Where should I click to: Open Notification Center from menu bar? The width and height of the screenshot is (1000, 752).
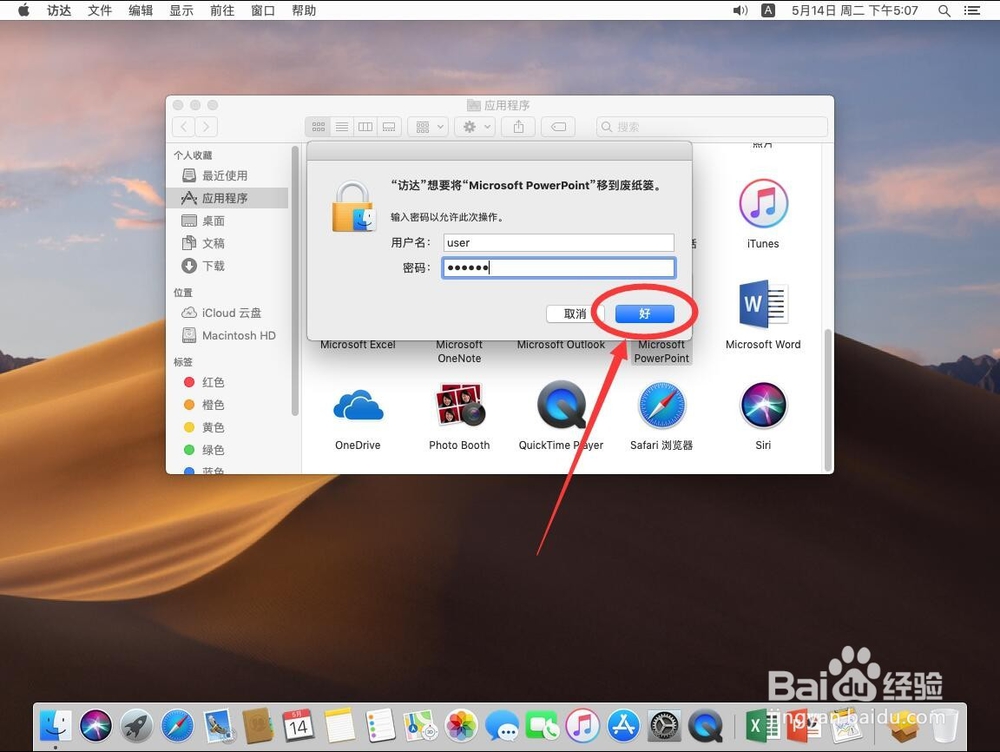(972, 10)
